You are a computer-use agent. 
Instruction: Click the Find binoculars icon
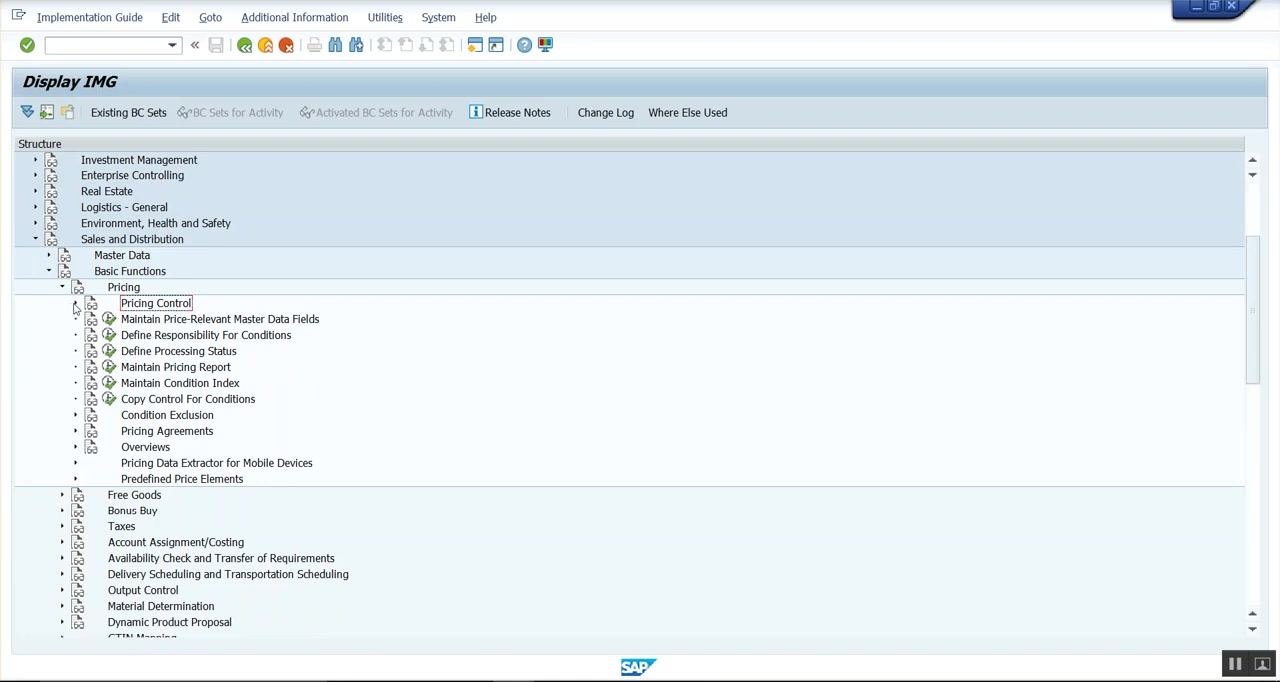(x=335, y=45)
